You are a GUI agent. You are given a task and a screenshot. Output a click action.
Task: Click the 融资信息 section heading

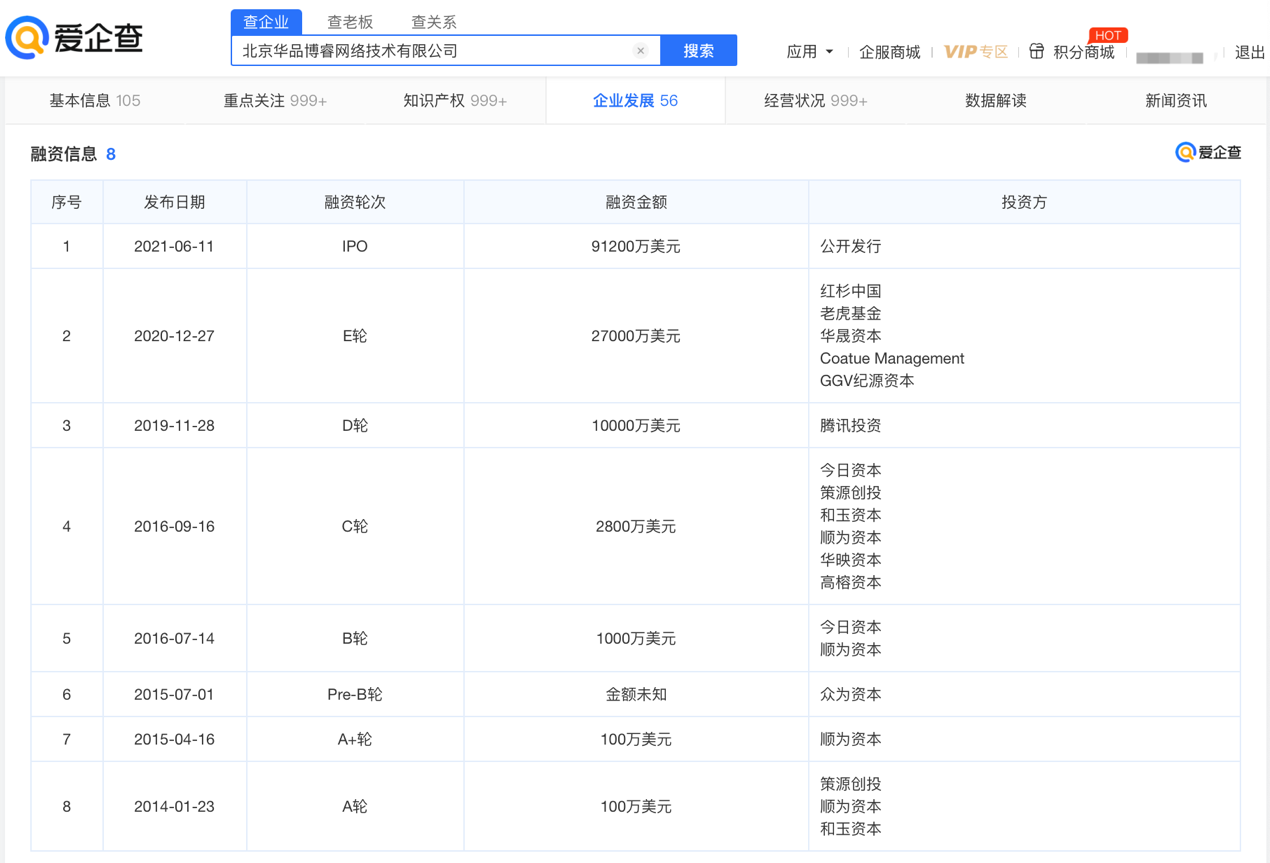(x=64, y=154)
